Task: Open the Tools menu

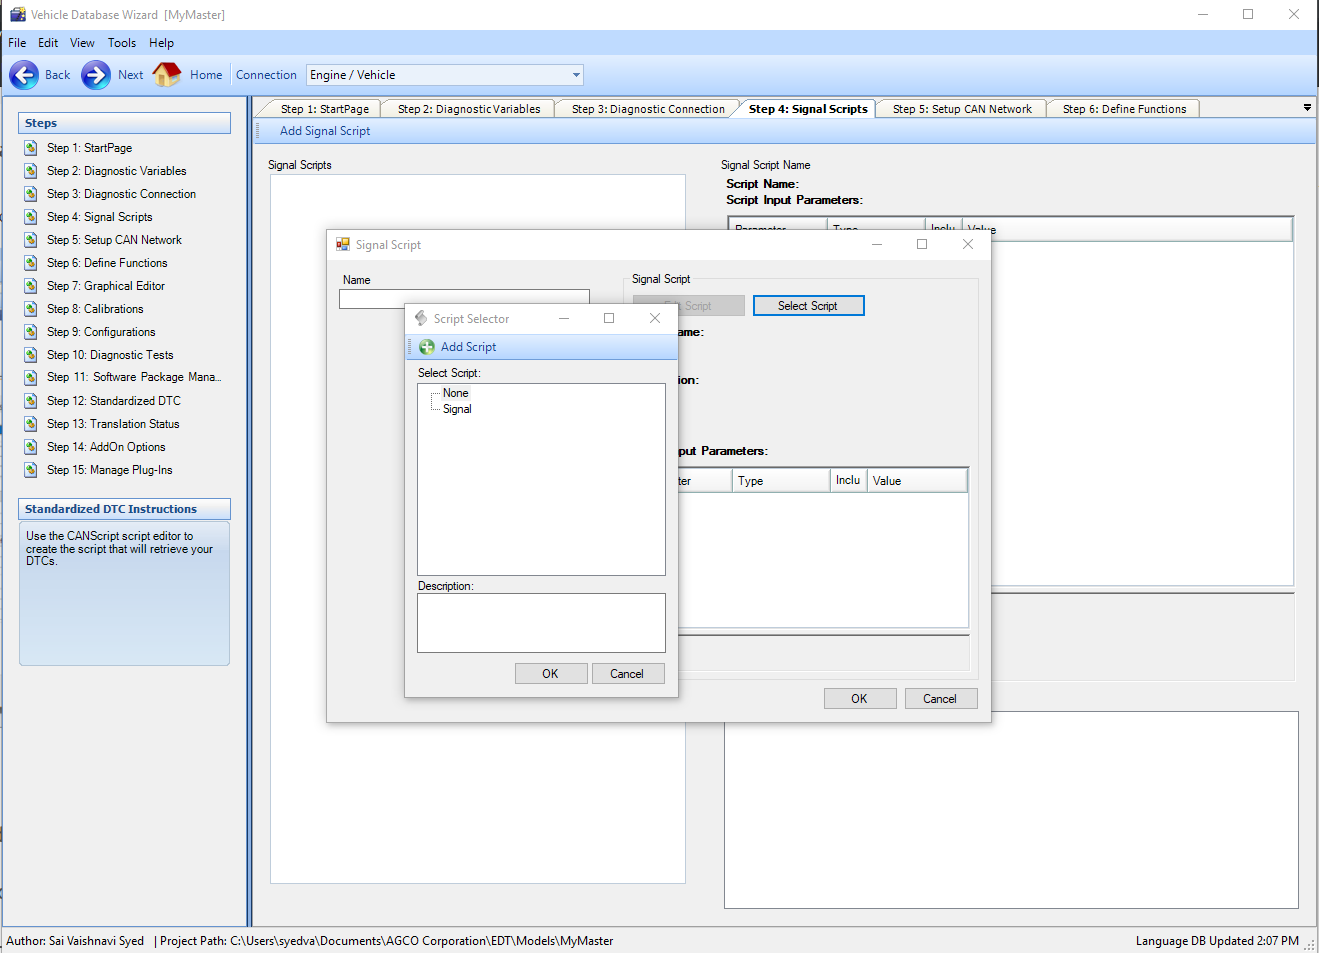Action: [122, 43]
